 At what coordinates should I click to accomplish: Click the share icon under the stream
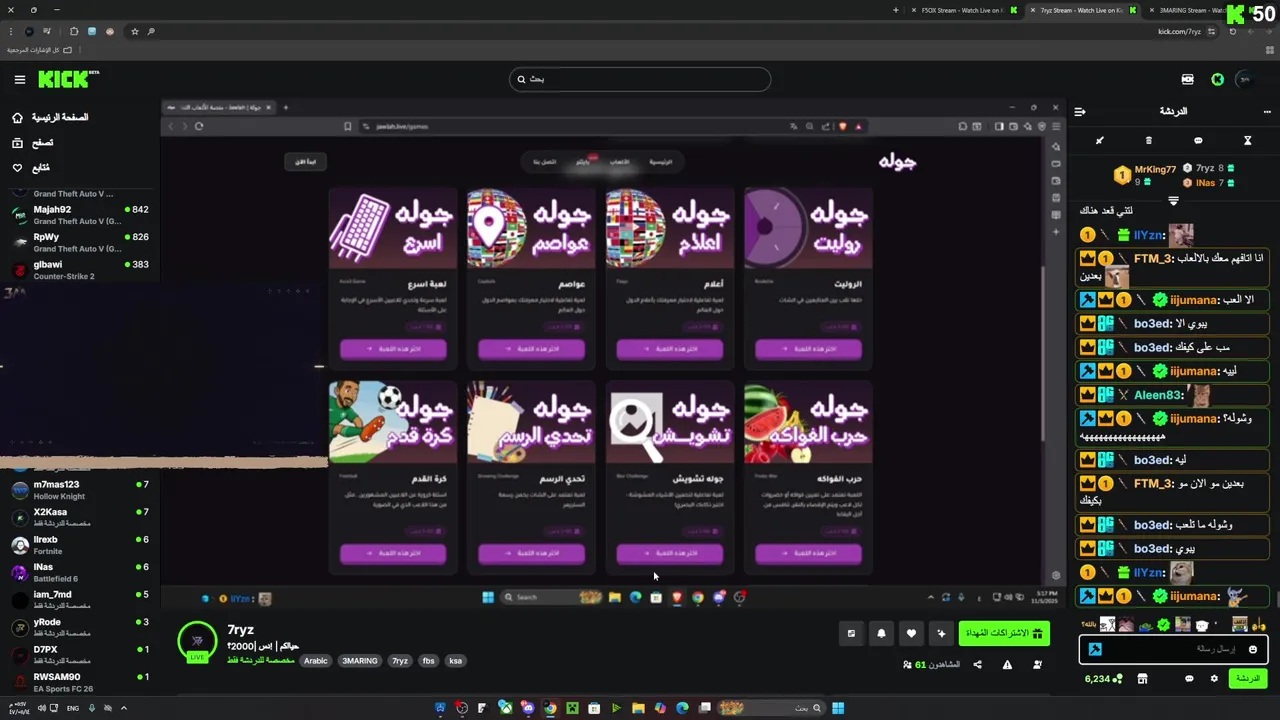pyautogui.click(x=977, y=665)
